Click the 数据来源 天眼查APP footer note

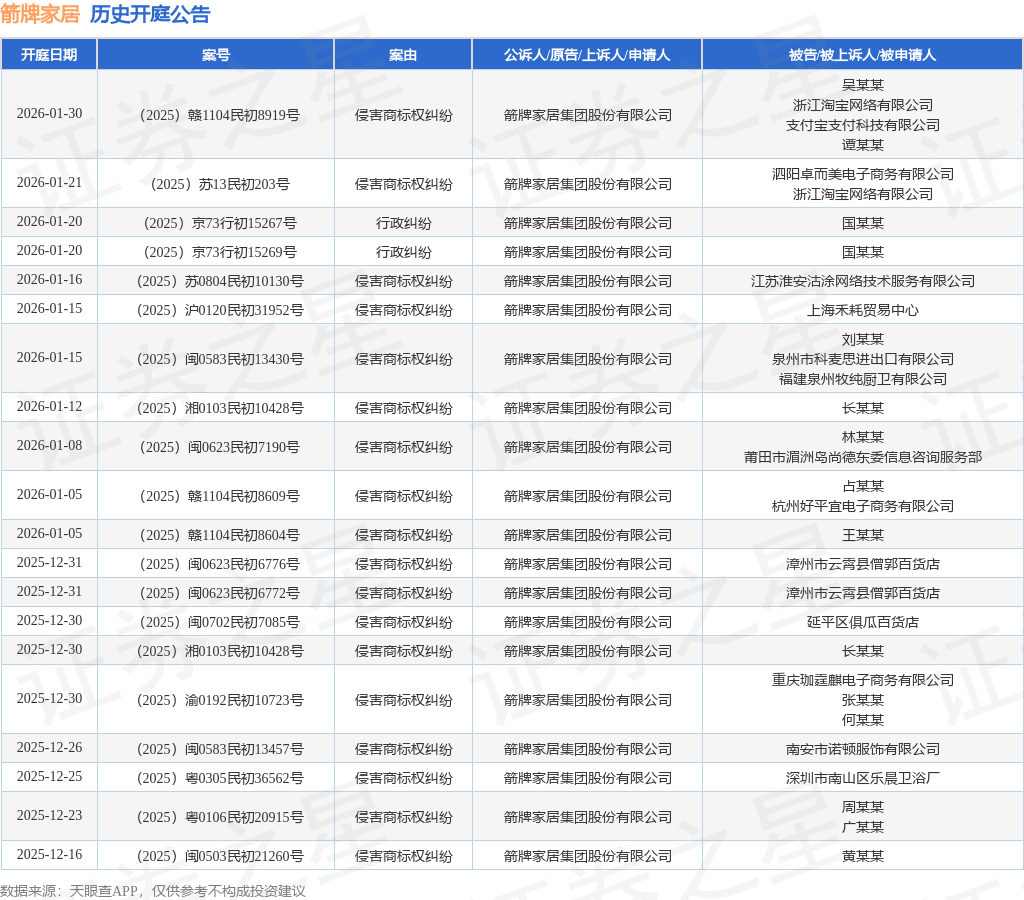[153, 891]
